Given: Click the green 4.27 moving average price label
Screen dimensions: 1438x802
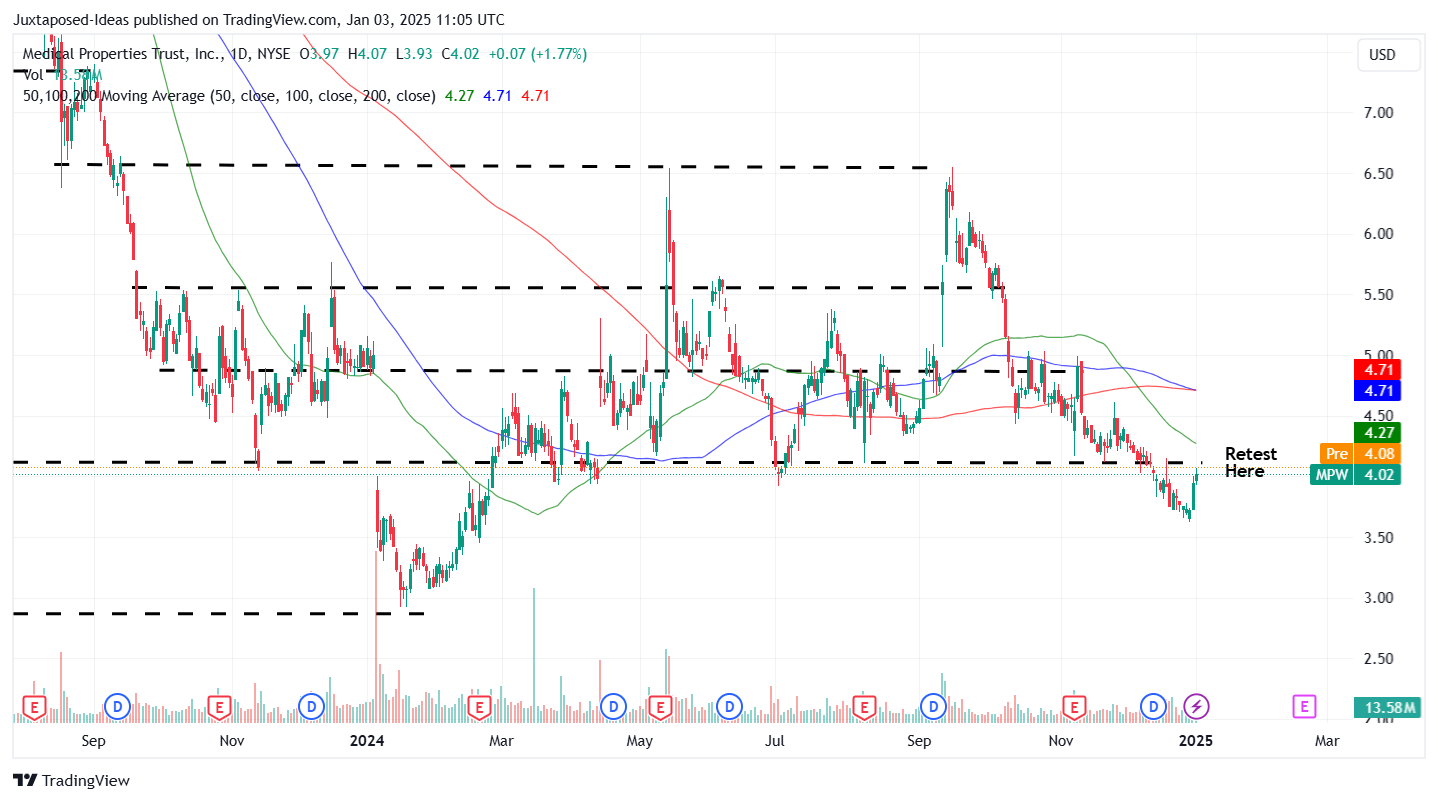Looking at the screenshot, I should click(x=1377, y=433).
